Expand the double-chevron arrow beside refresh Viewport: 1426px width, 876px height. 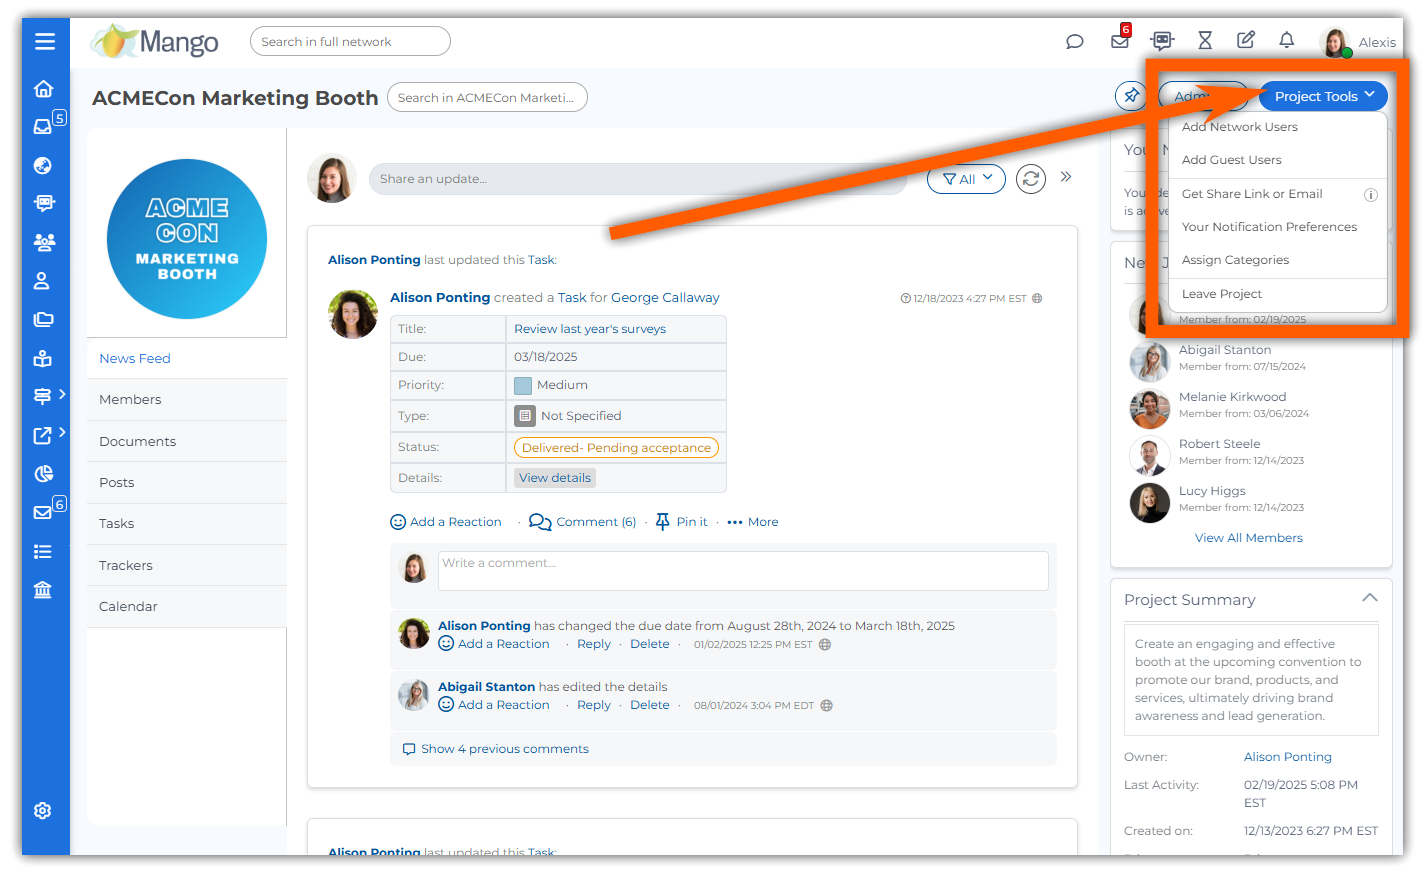1066,177
